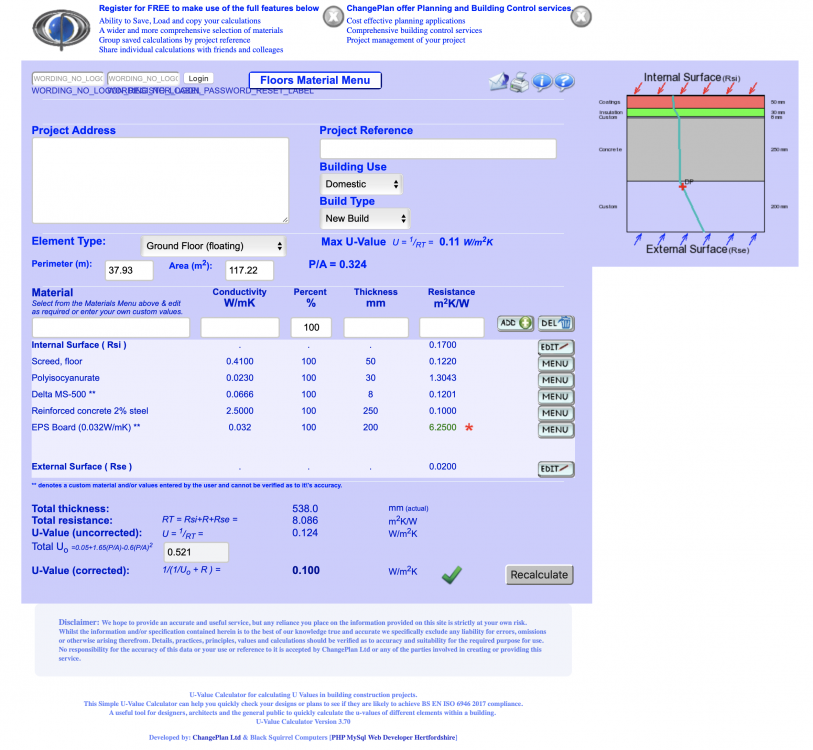Viewport: 813px width, 750px height.
Task: Click the empty Conductivity input
Action: (x=240, y=327)
